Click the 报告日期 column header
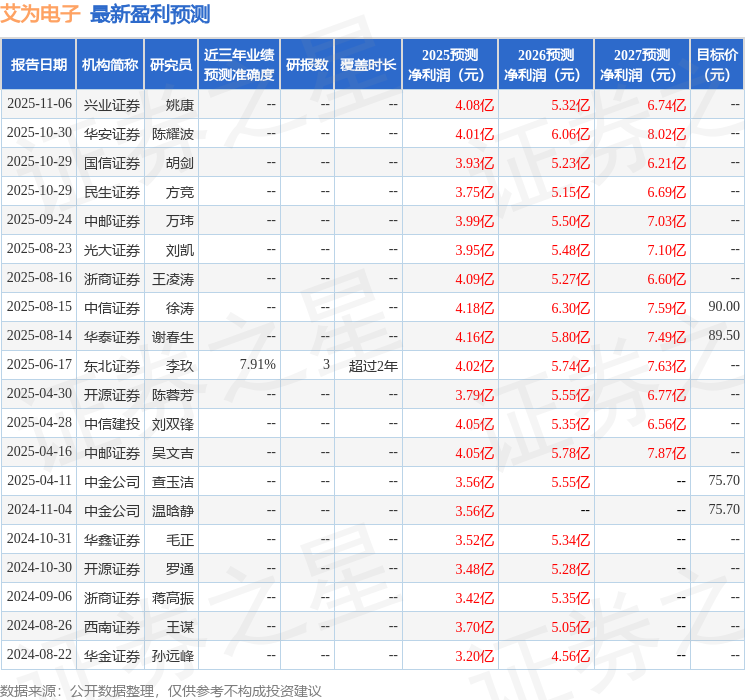The width and height of the screenshot is (745, 700). point(38,65)
